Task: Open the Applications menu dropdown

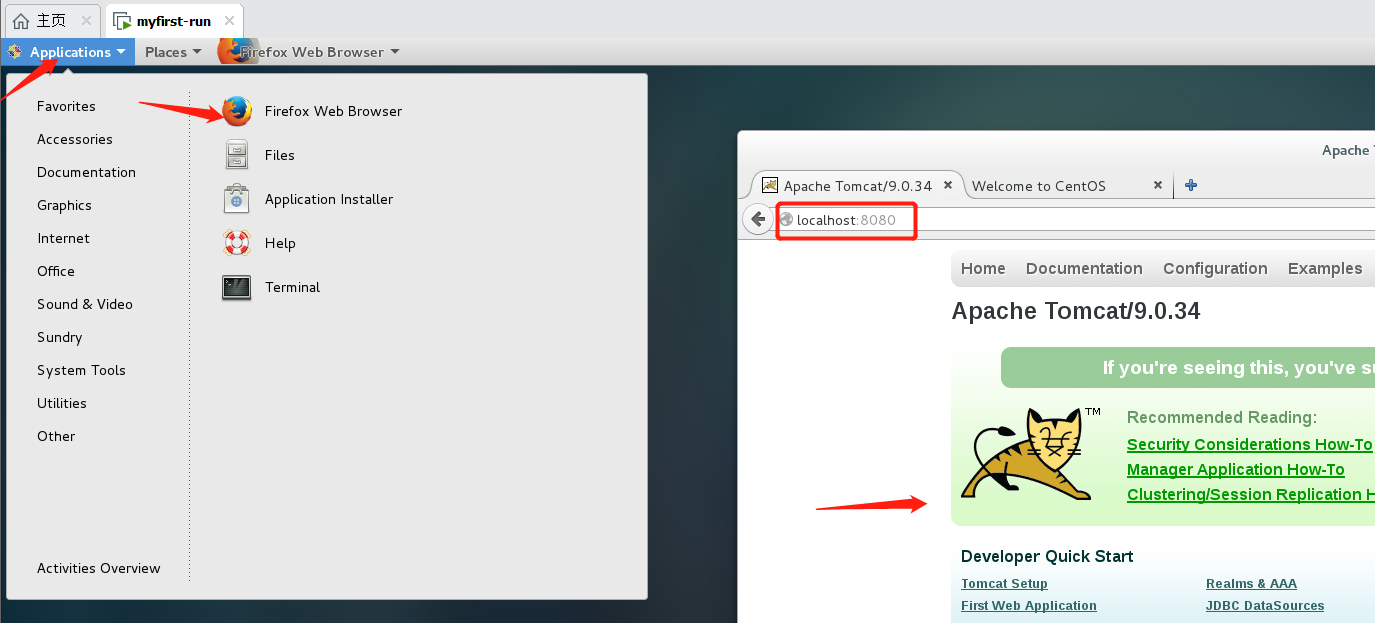Action: pyautogui.click(x=67, y=52)
